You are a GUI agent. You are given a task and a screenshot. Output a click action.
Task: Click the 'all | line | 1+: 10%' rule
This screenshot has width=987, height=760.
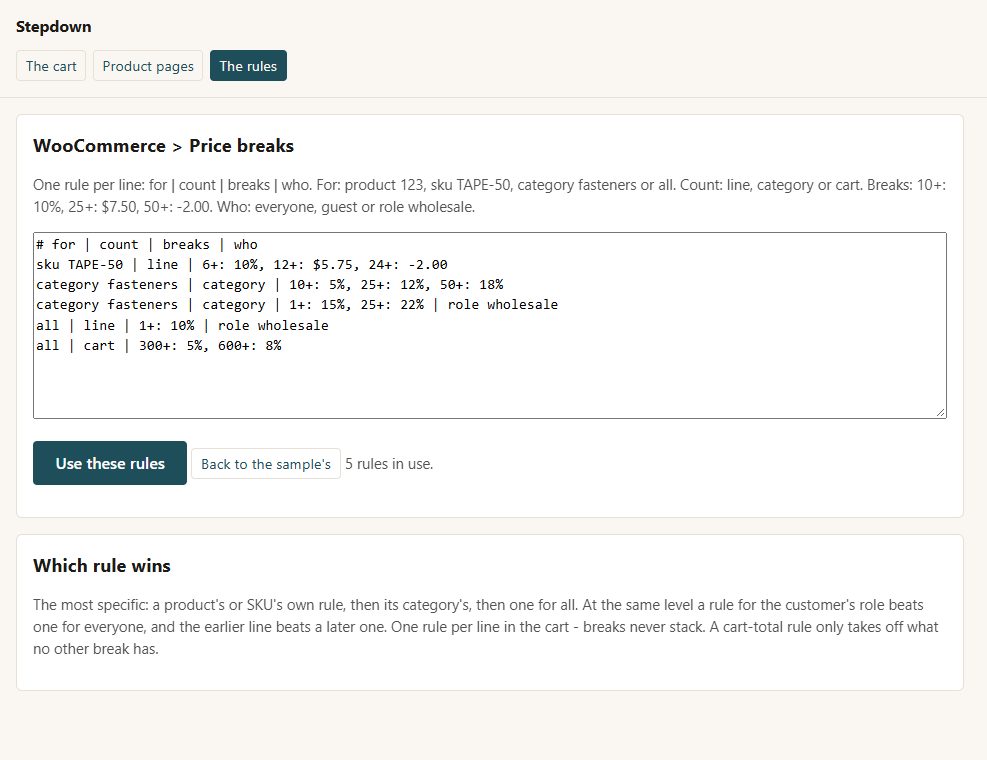click(183, 326)
